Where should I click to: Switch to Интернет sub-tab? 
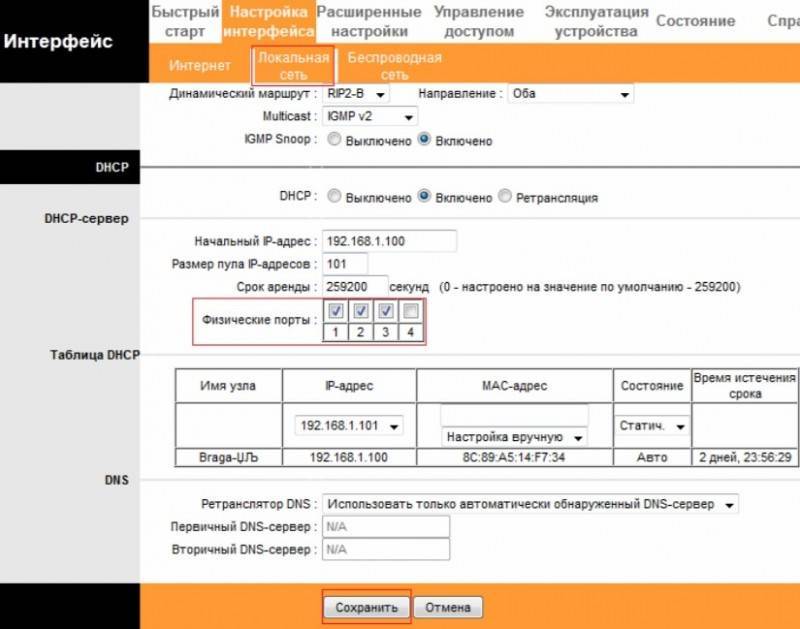[x=199, y=65]
